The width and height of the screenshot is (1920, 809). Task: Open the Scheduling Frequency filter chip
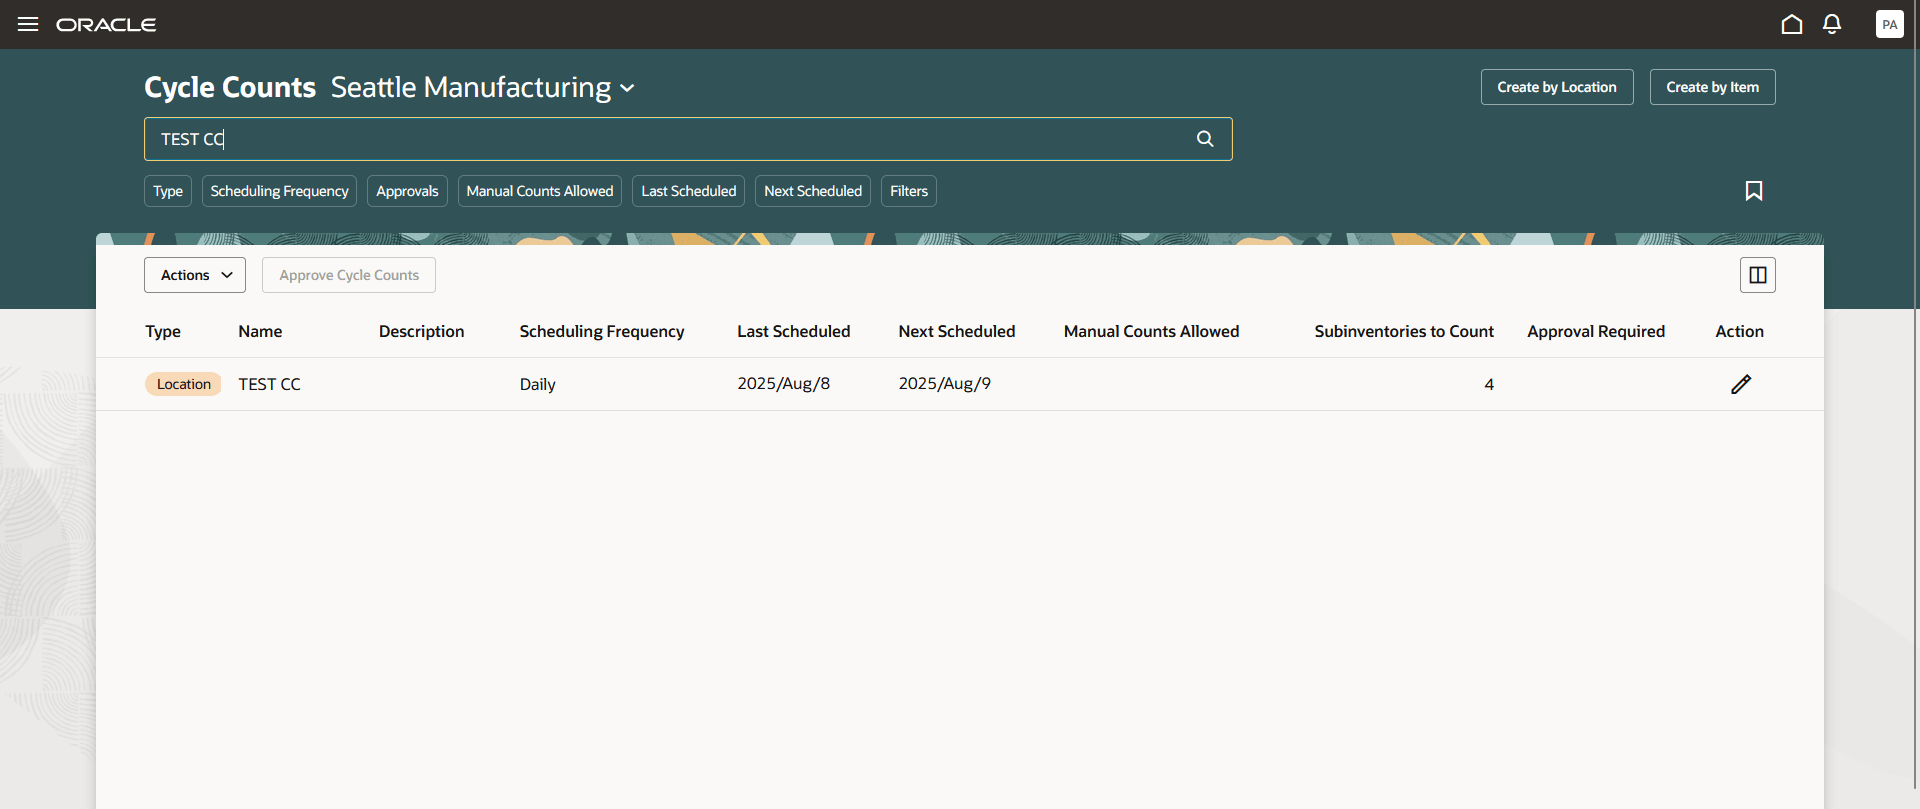click(x=279, y=191)
